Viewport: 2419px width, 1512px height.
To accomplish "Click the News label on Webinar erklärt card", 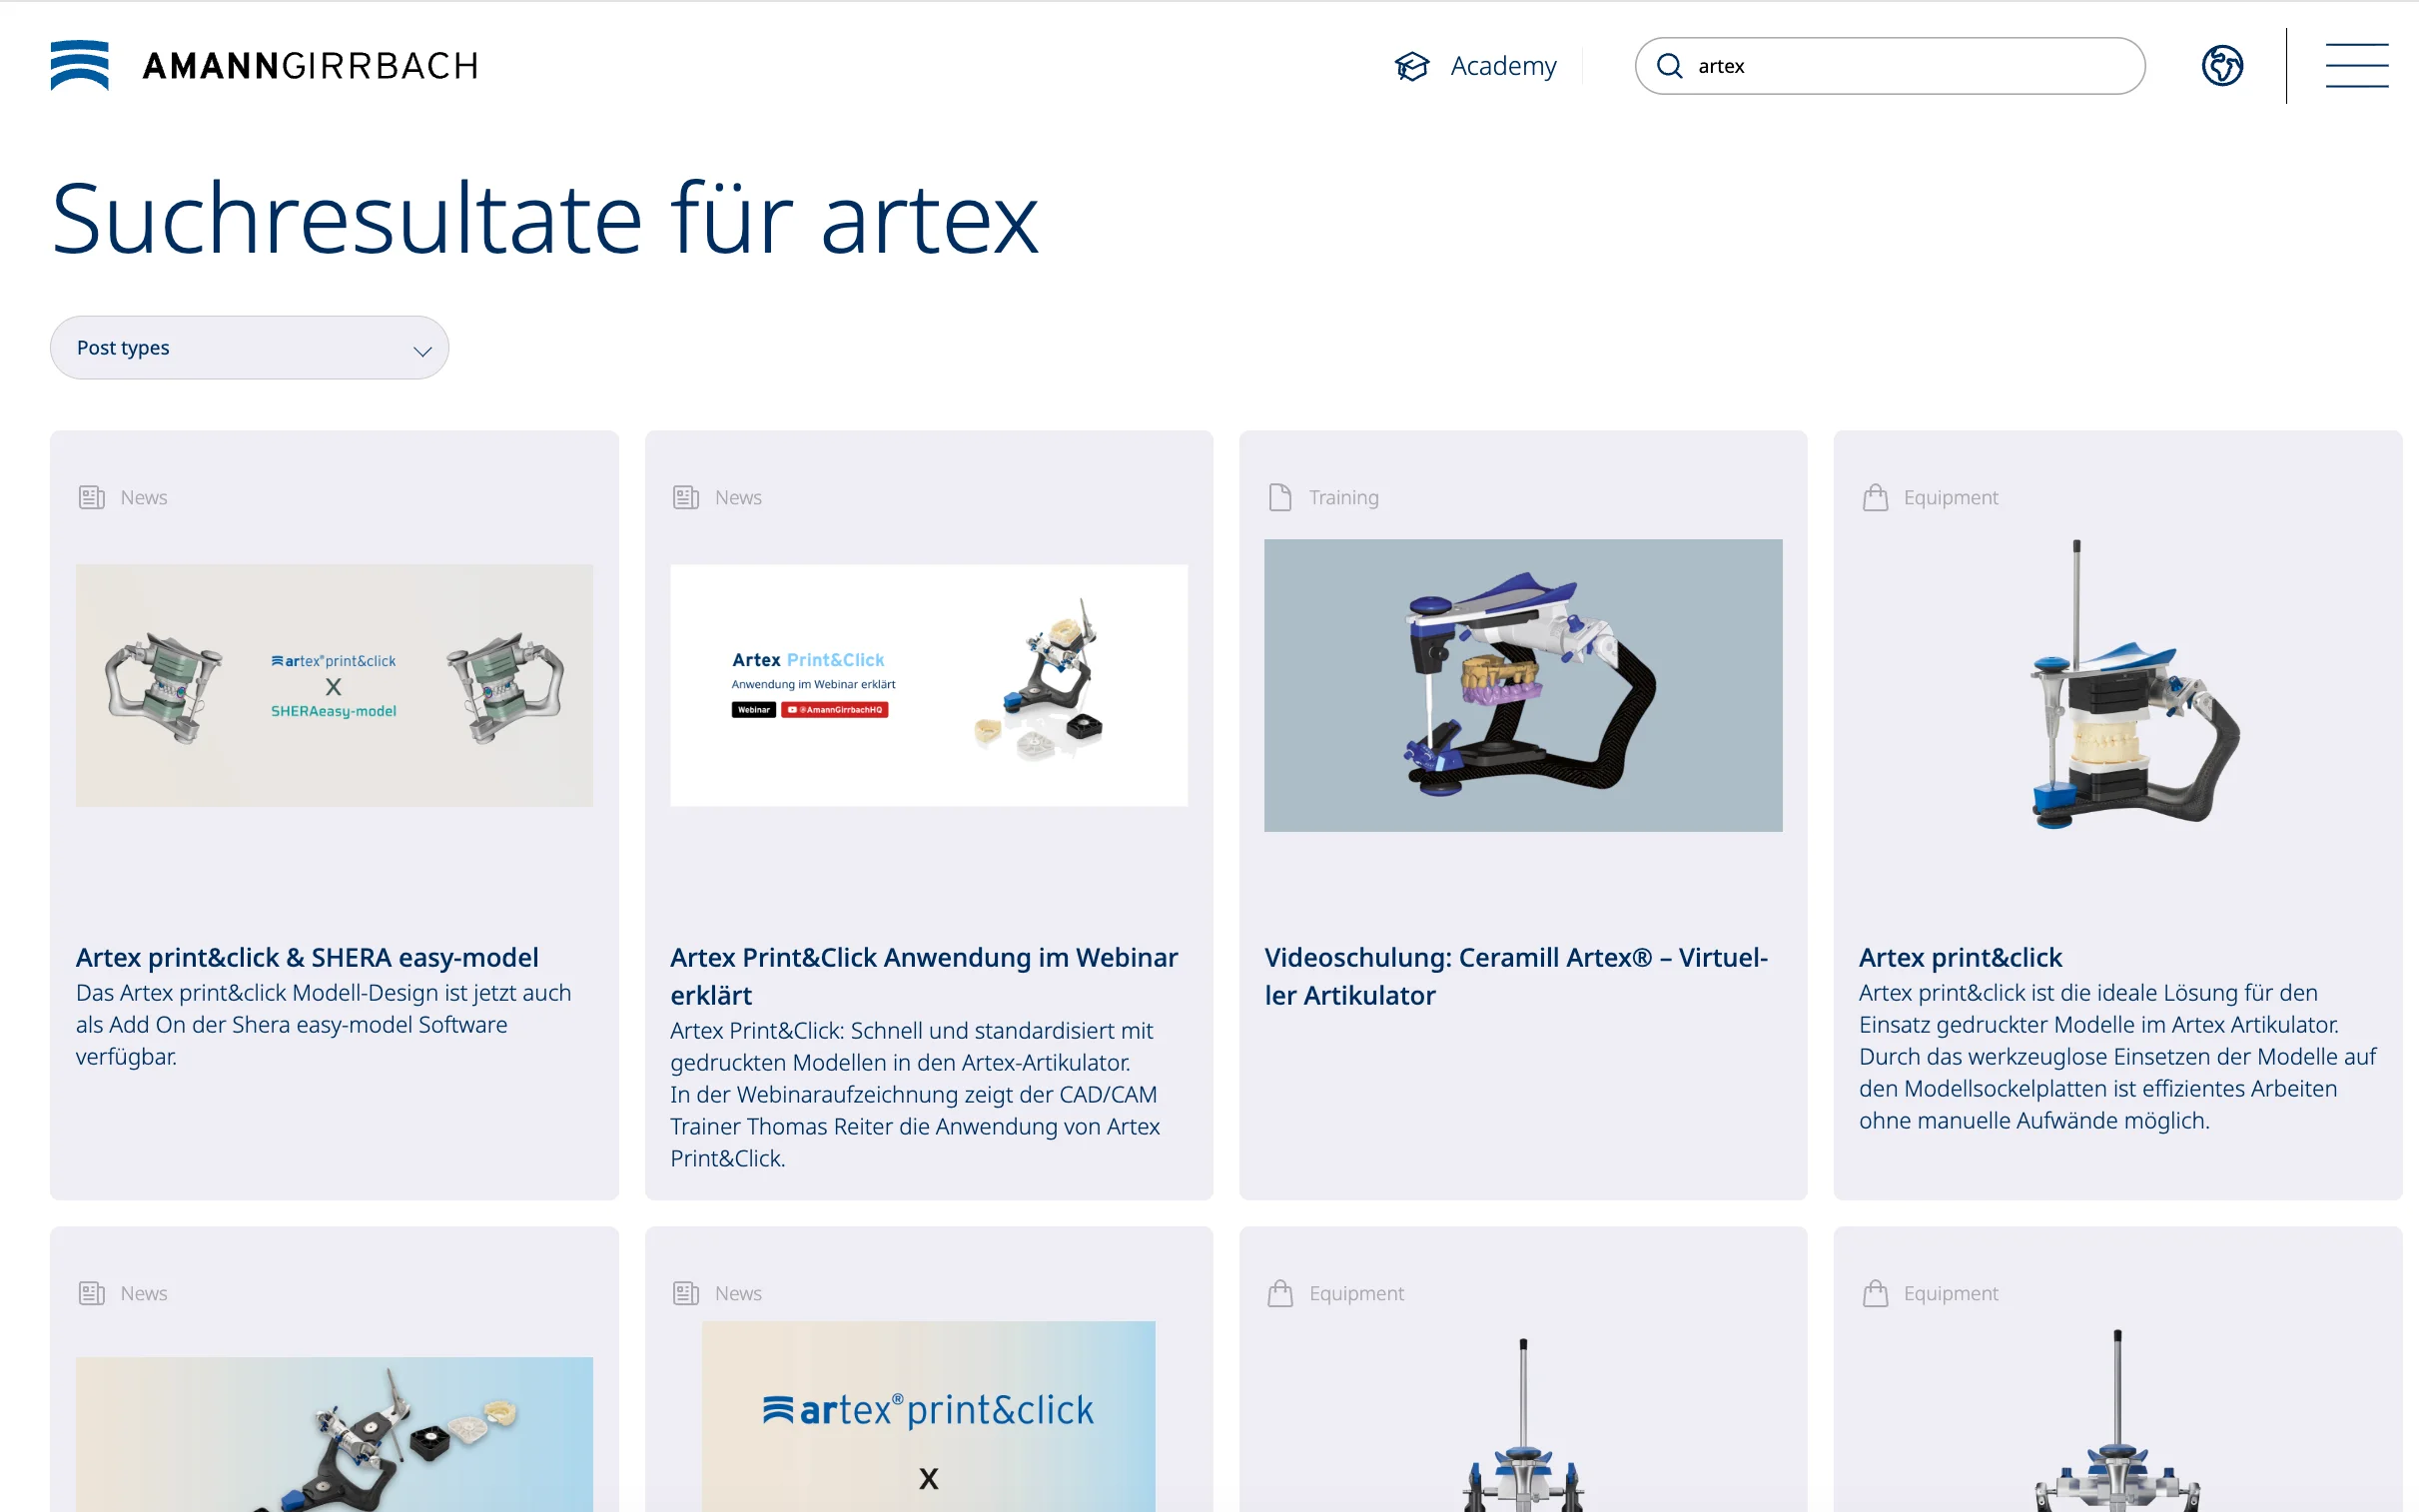I will pyautogui.click(x=738, y=497).
